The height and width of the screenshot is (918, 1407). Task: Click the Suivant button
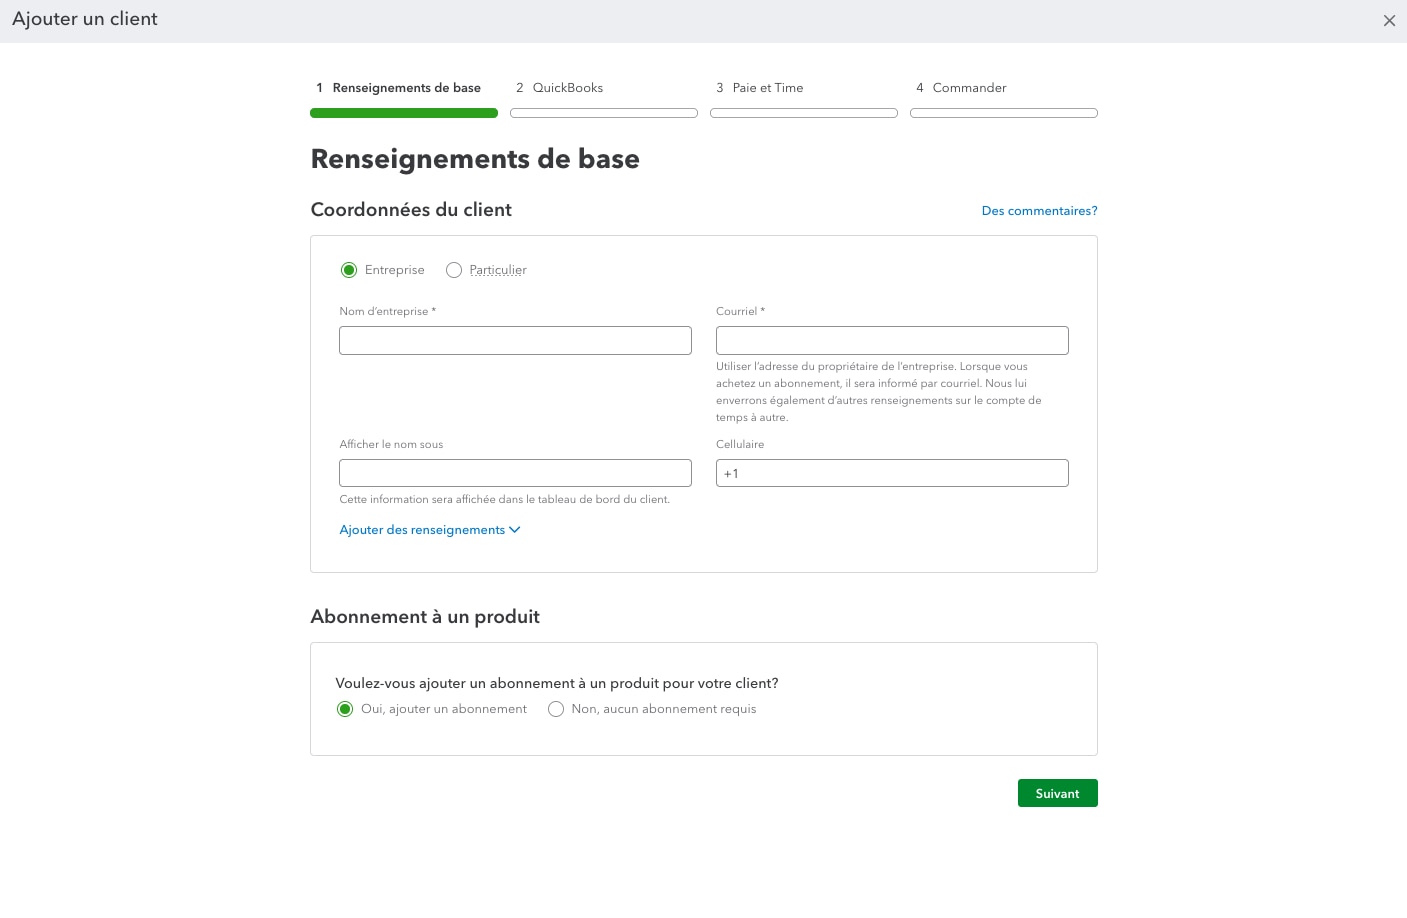(x=1057, y=793)
